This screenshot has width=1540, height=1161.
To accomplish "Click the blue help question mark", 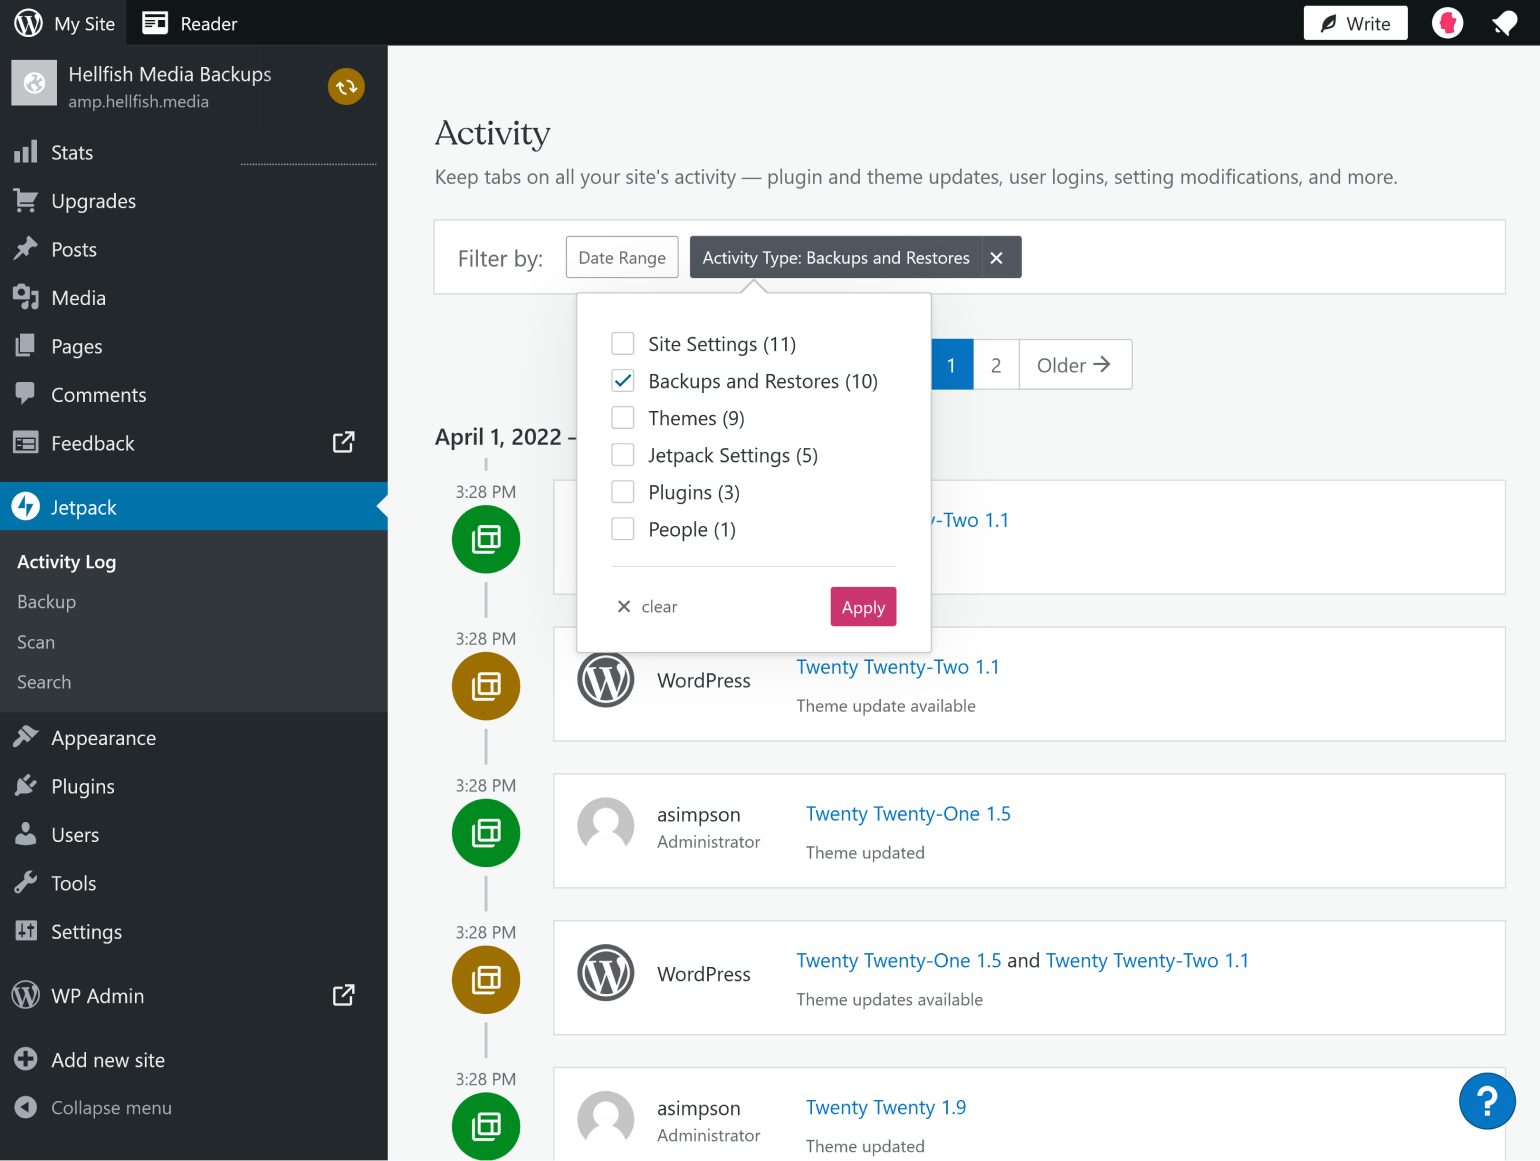I will coord(1487,1100).
